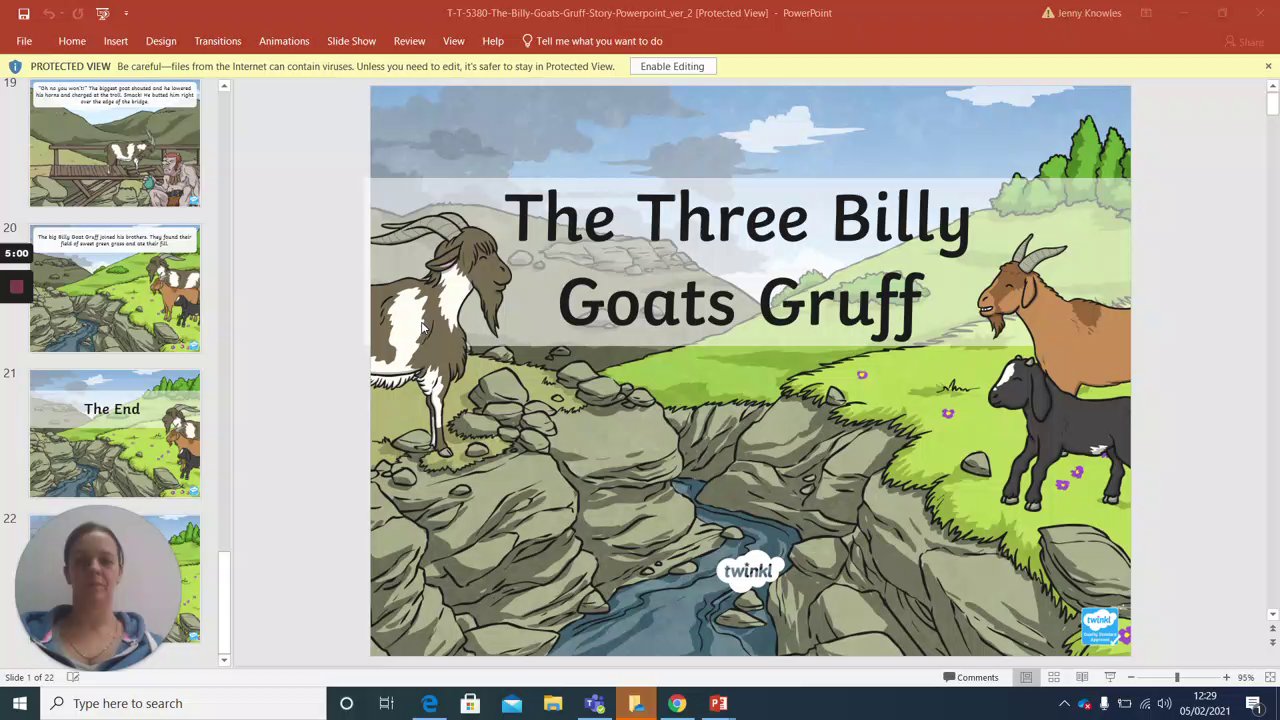Open Google Chrome from taskbar
Viewport: 1280px width, 720px height.
pyautogui.click(x=677, y=703)
